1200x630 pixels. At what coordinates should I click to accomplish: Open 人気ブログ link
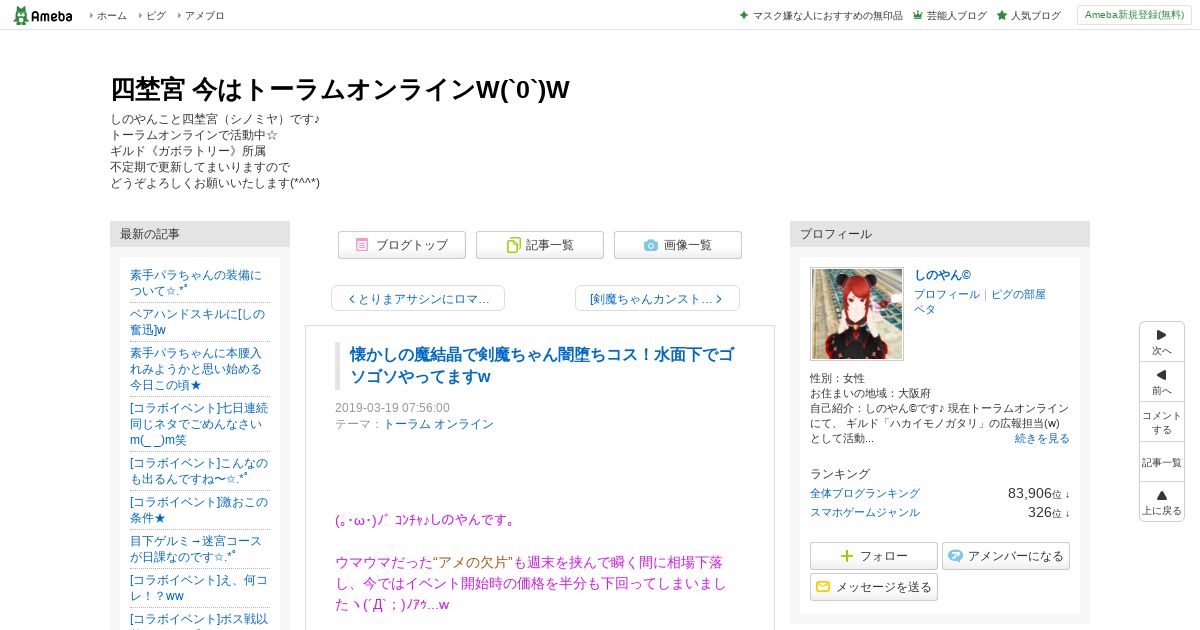pyautogui.click(x=1028, y=16)
